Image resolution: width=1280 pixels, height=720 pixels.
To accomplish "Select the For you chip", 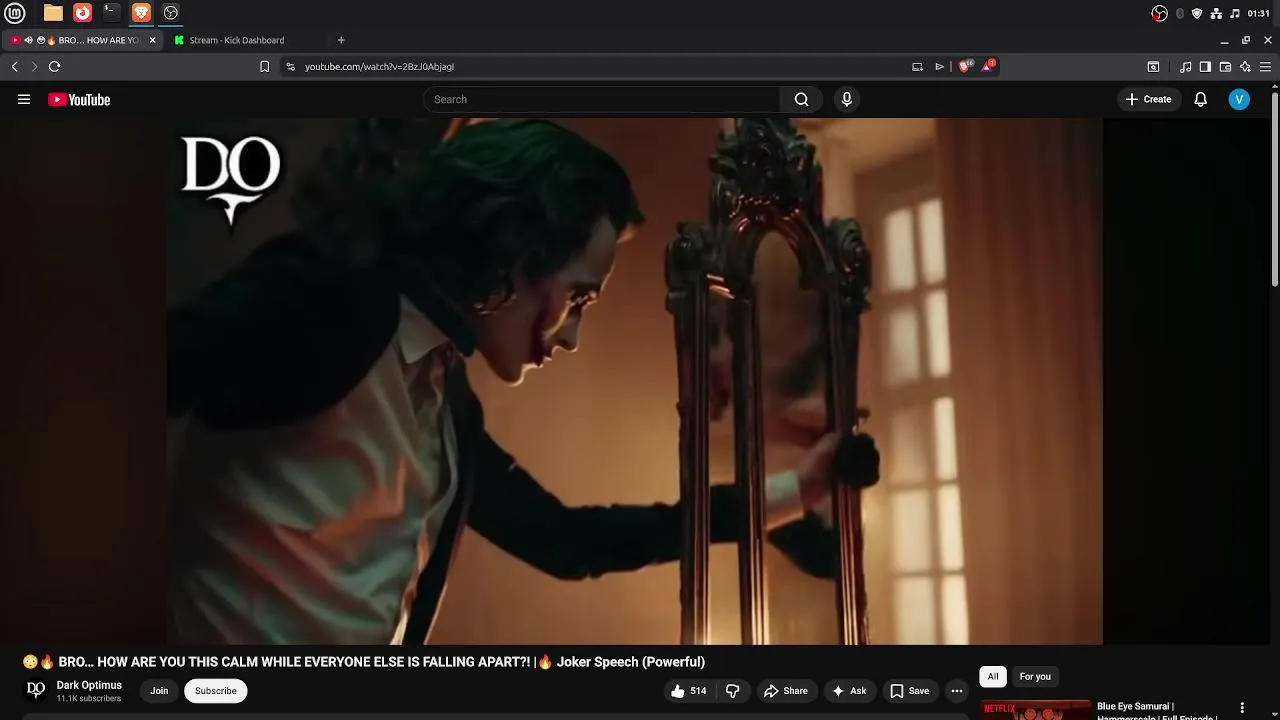I will coord(1035,677).
